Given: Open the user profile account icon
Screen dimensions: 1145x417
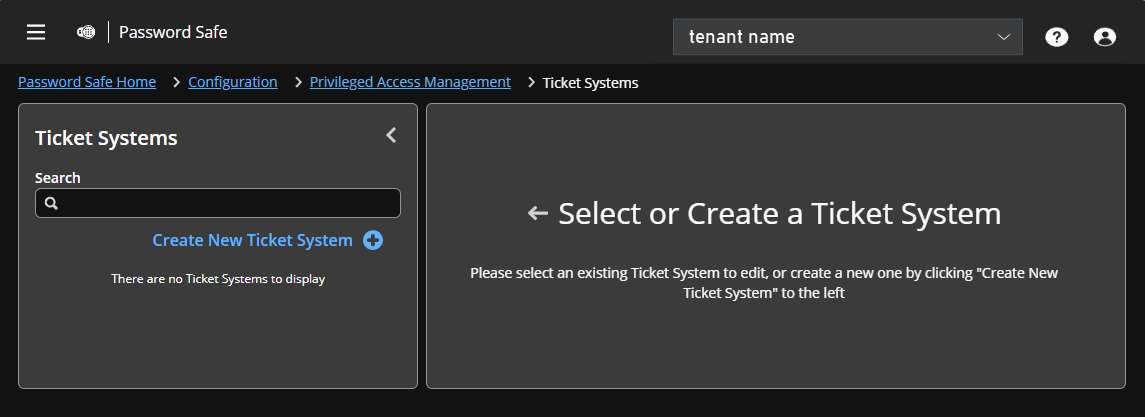Looking at the screenshot, I should click(1104, 37).
